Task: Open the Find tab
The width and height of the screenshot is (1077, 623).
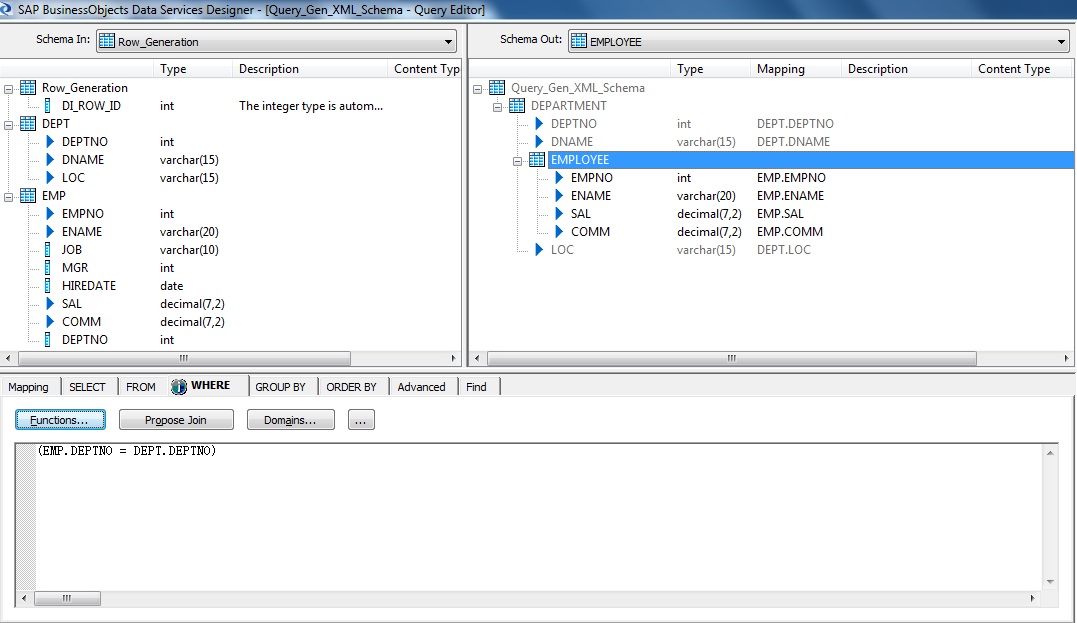Action: (477, 387)
